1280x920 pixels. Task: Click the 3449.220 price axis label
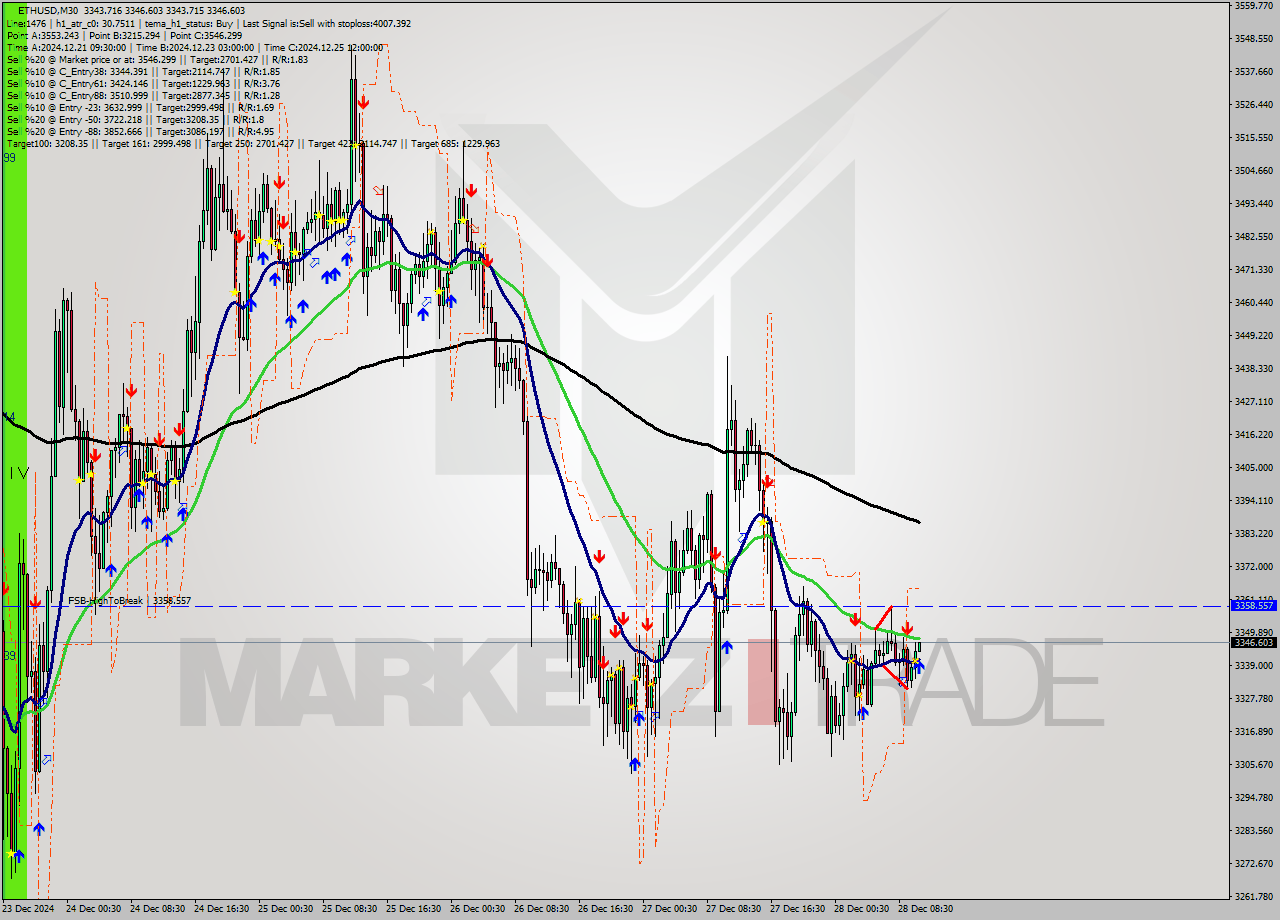[x=1253, y=335]
